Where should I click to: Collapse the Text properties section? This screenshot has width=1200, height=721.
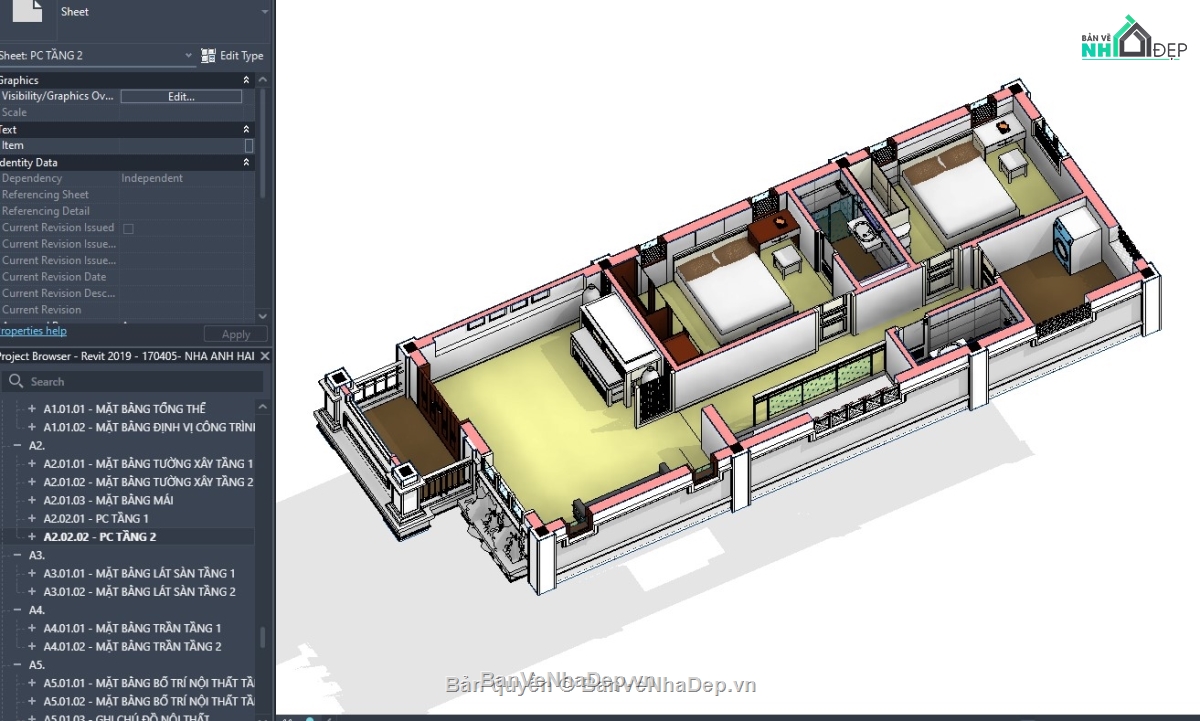(x=246, y=129)
